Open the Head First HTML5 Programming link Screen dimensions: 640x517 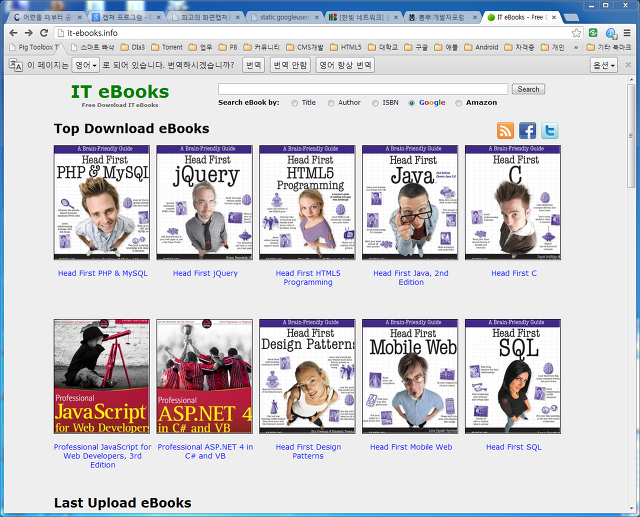(x=308, y=277)
